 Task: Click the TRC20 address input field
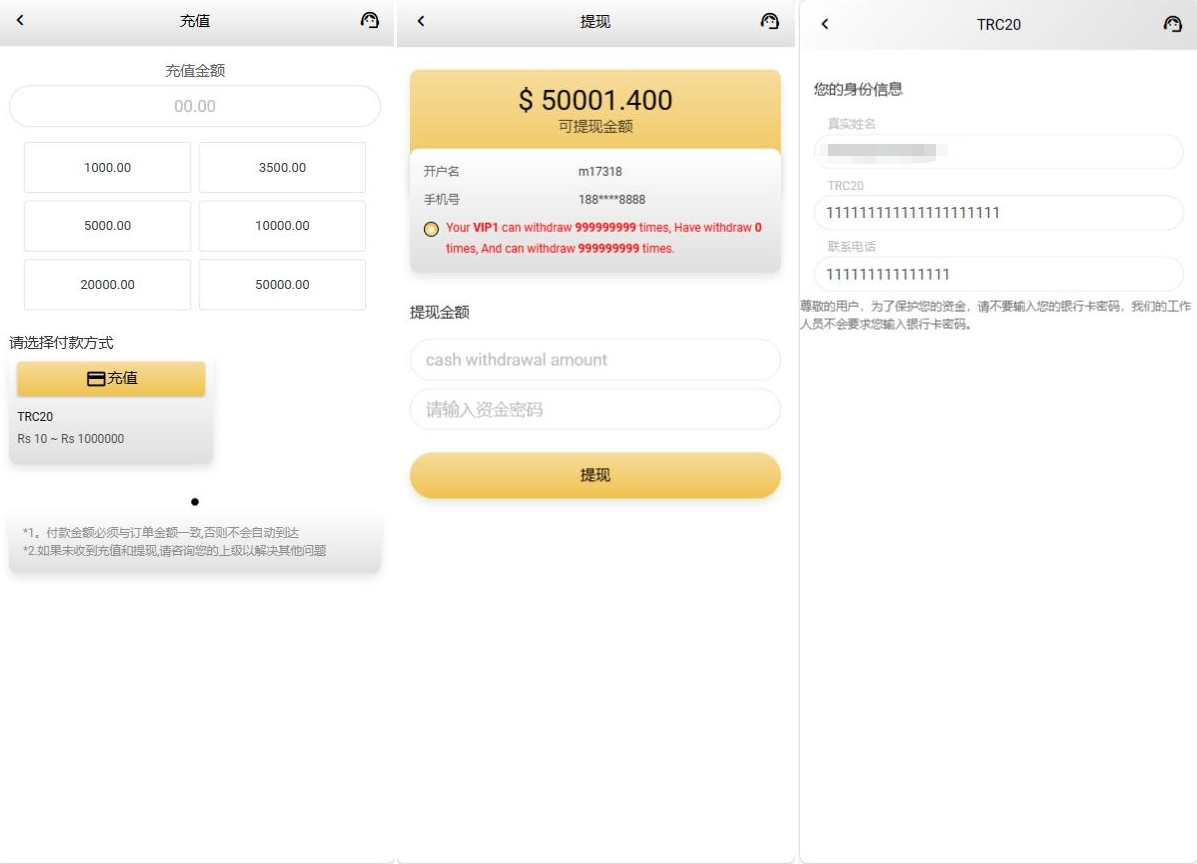pos(998,213)
